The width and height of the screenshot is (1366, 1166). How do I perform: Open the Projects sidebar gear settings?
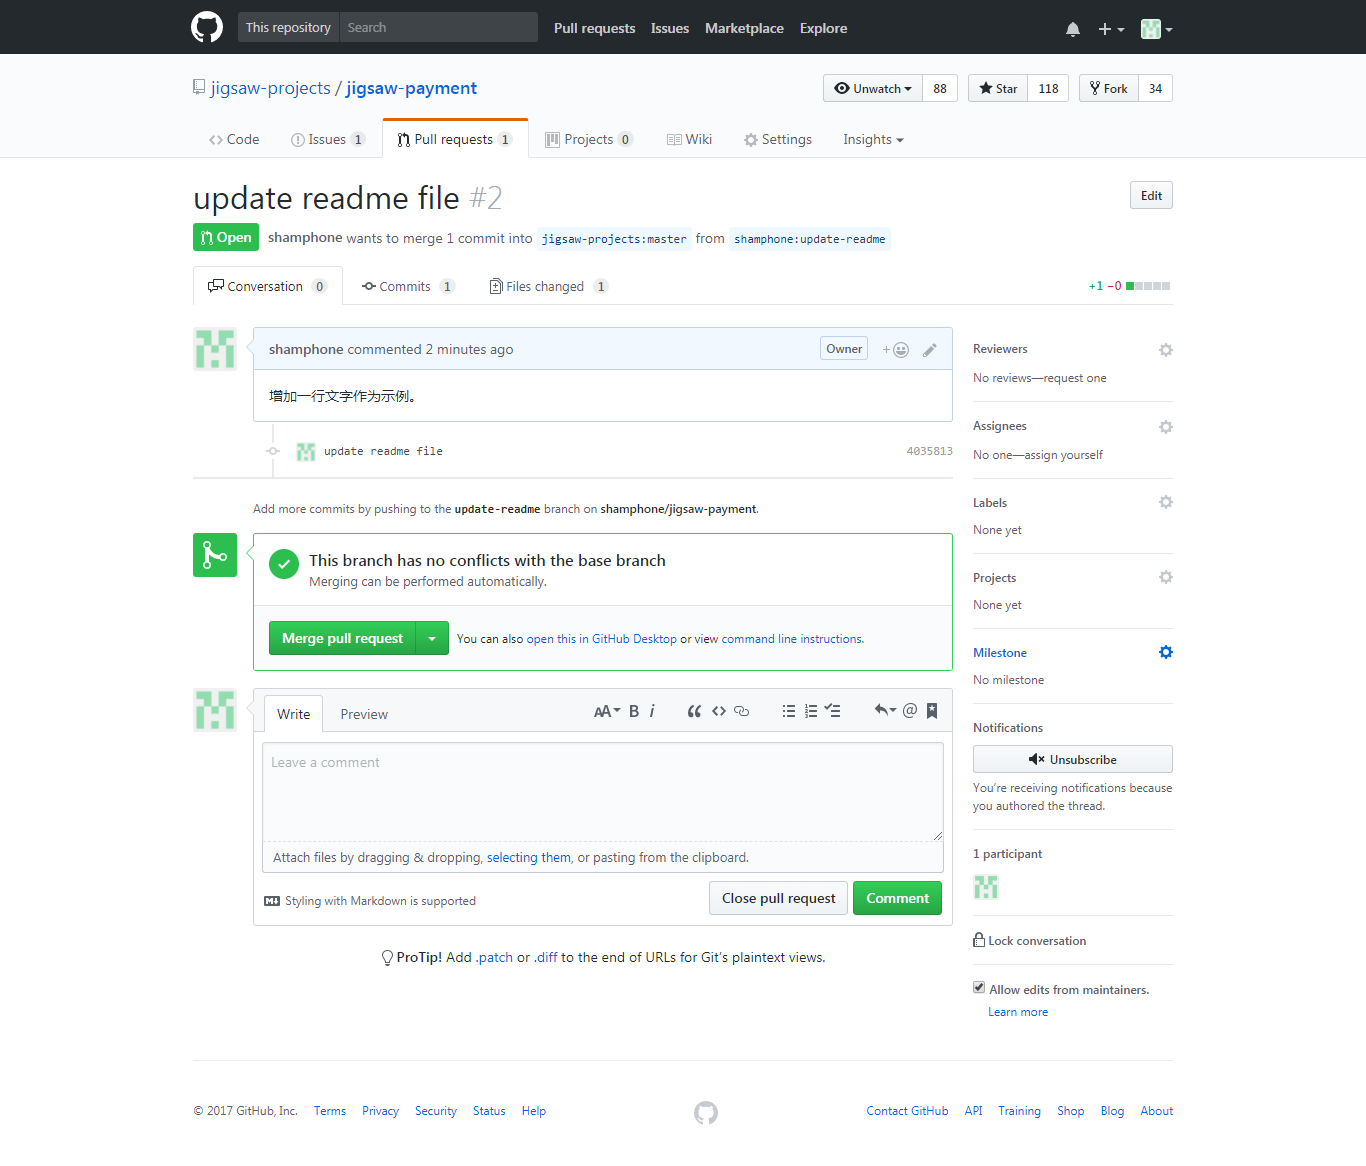(1165, 577)
